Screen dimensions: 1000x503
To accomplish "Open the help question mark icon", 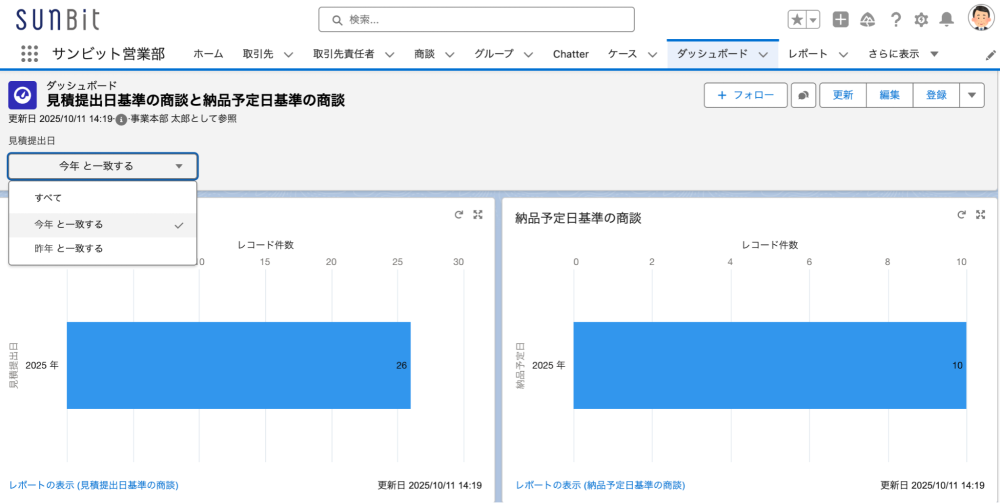I will (895, 19).
